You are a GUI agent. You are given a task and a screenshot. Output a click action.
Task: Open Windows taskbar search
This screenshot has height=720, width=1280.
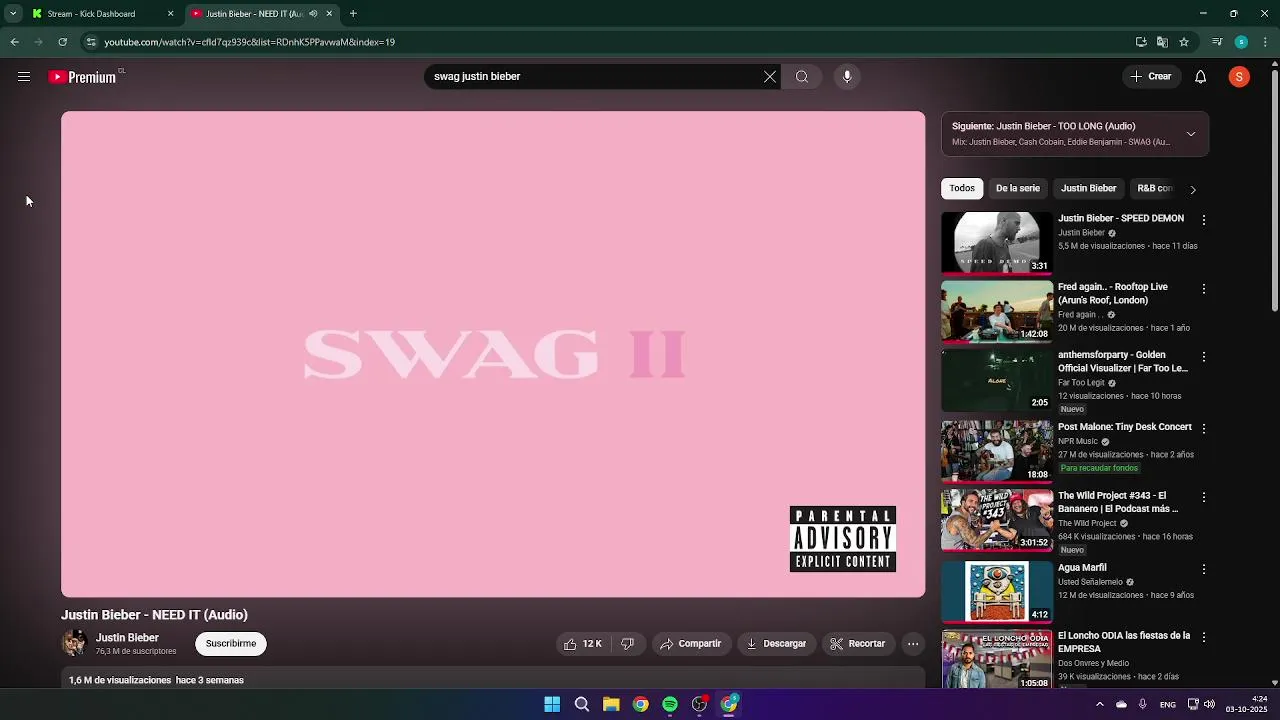[x=582, y=704]
